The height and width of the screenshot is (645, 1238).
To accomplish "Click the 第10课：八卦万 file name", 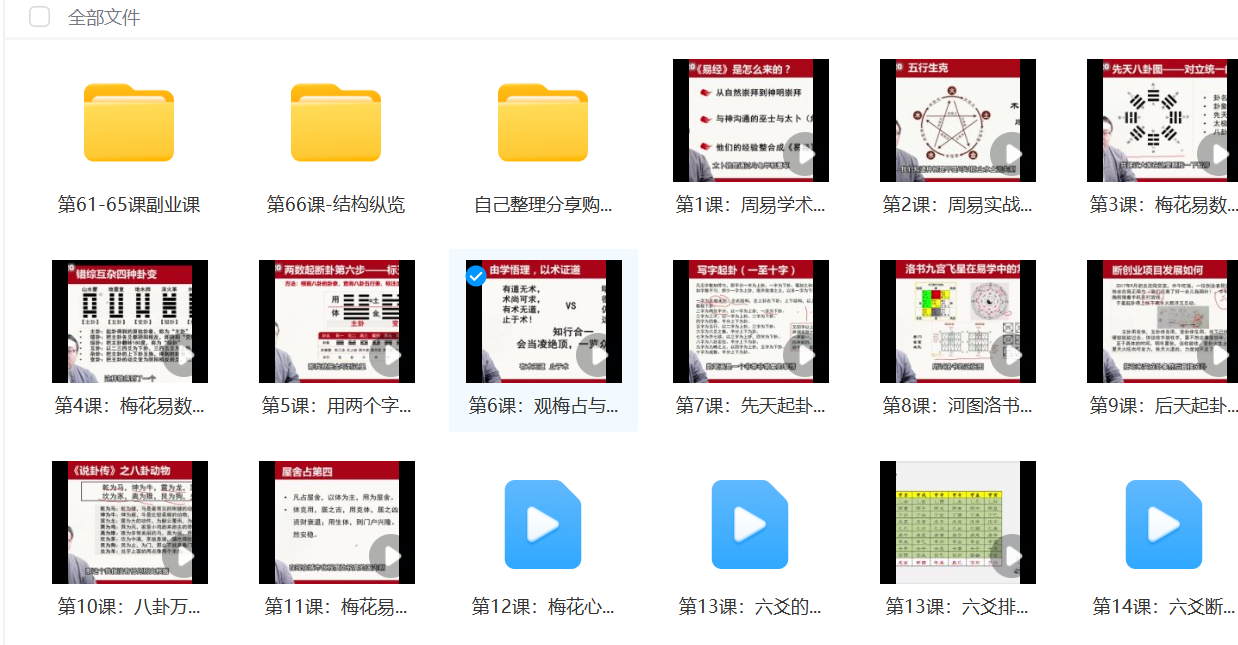I will [129, 606].
